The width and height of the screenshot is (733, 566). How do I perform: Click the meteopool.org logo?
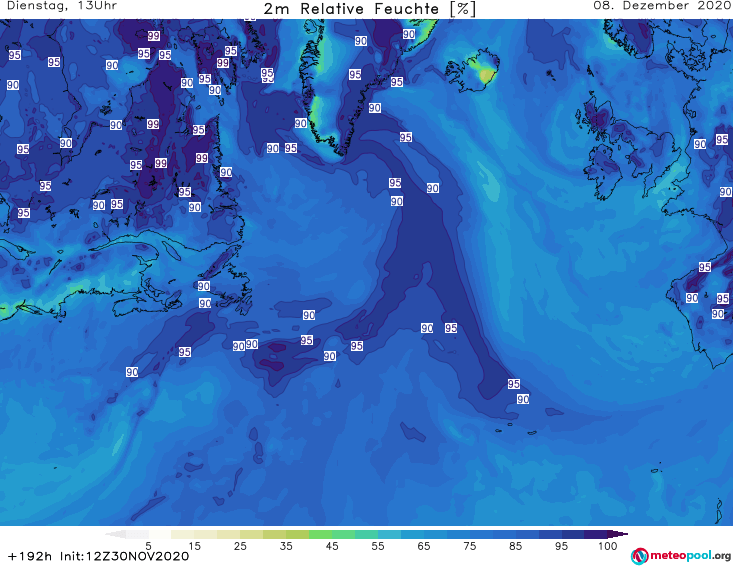coord(681,556)
